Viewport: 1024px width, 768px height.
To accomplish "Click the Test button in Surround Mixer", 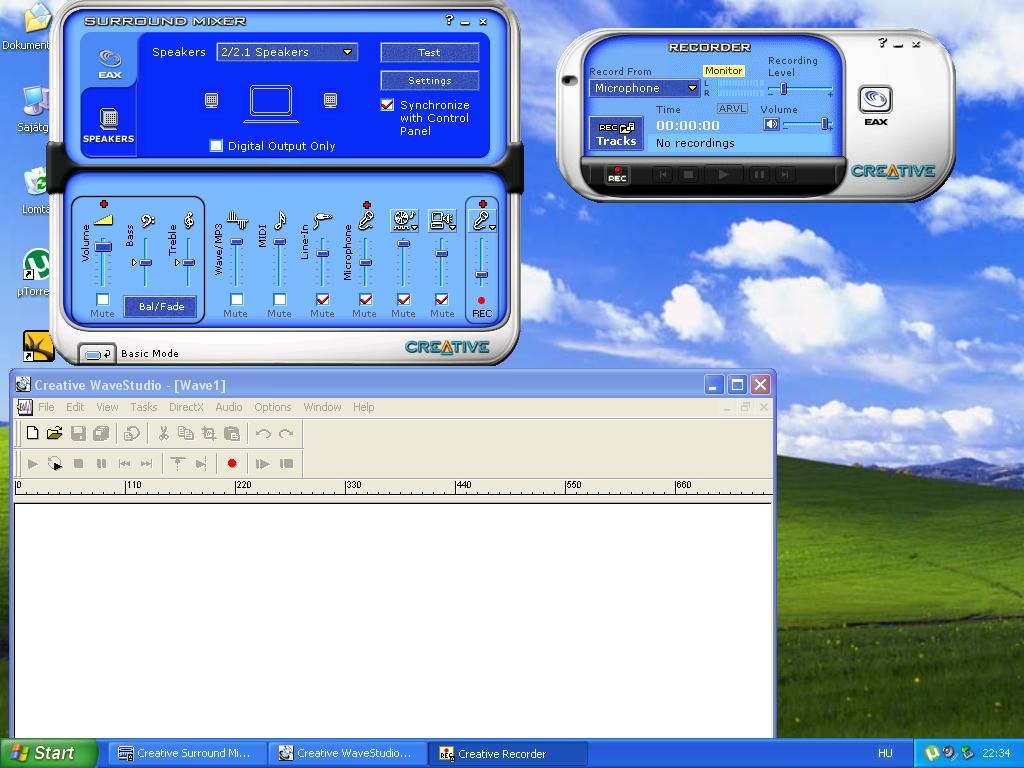I will click(x=430, y=52).
